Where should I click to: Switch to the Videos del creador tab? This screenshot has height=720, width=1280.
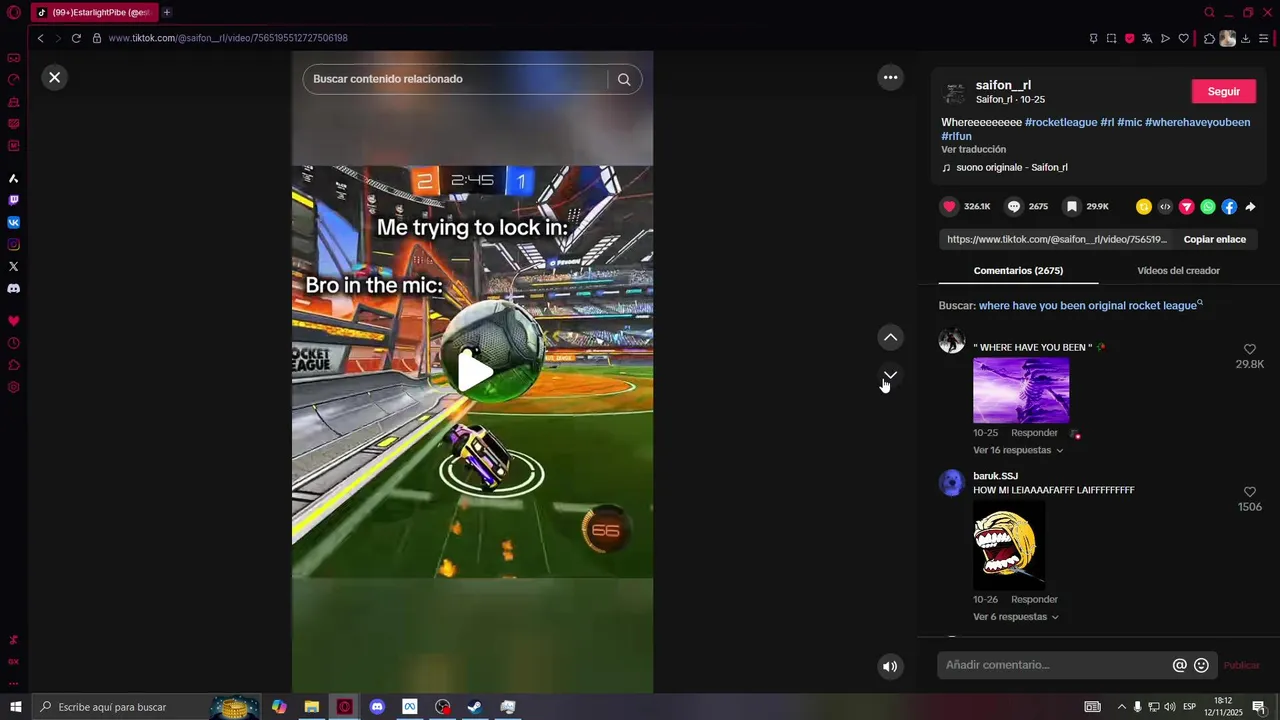pyautogui.click(x=1178, y=271)
